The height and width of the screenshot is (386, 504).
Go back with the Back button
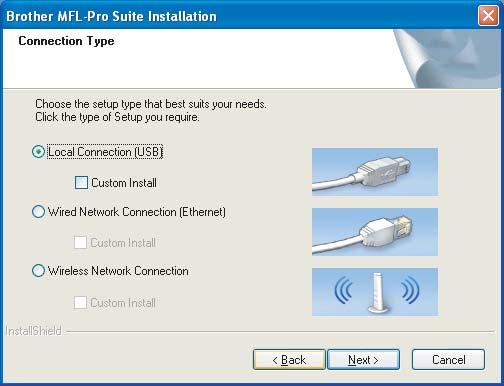289,360
